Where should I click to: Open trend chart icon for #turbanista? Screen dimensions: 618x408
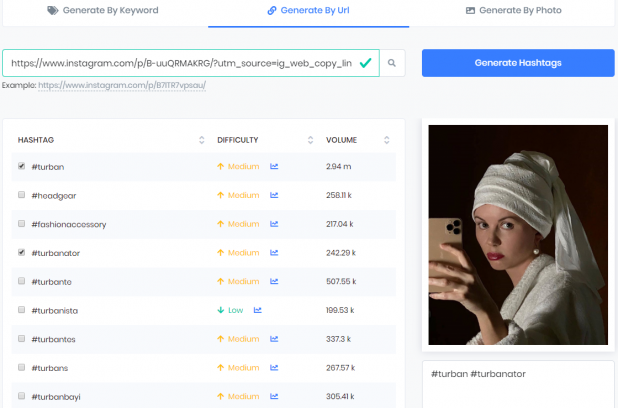[x=257, y=310]
